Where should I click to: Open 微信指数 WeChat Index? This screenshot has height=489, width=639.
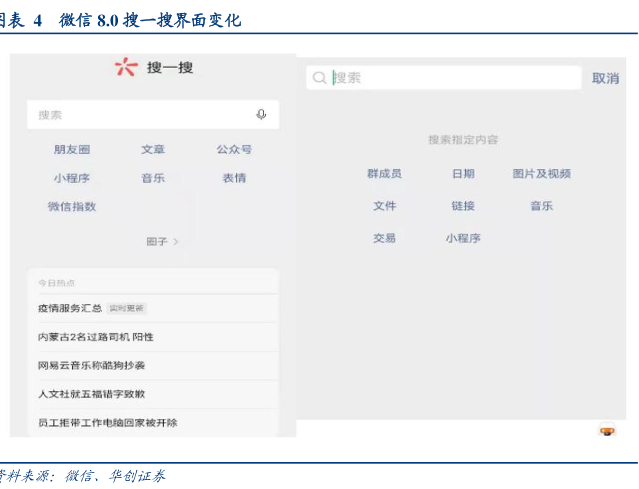(72, 206)
